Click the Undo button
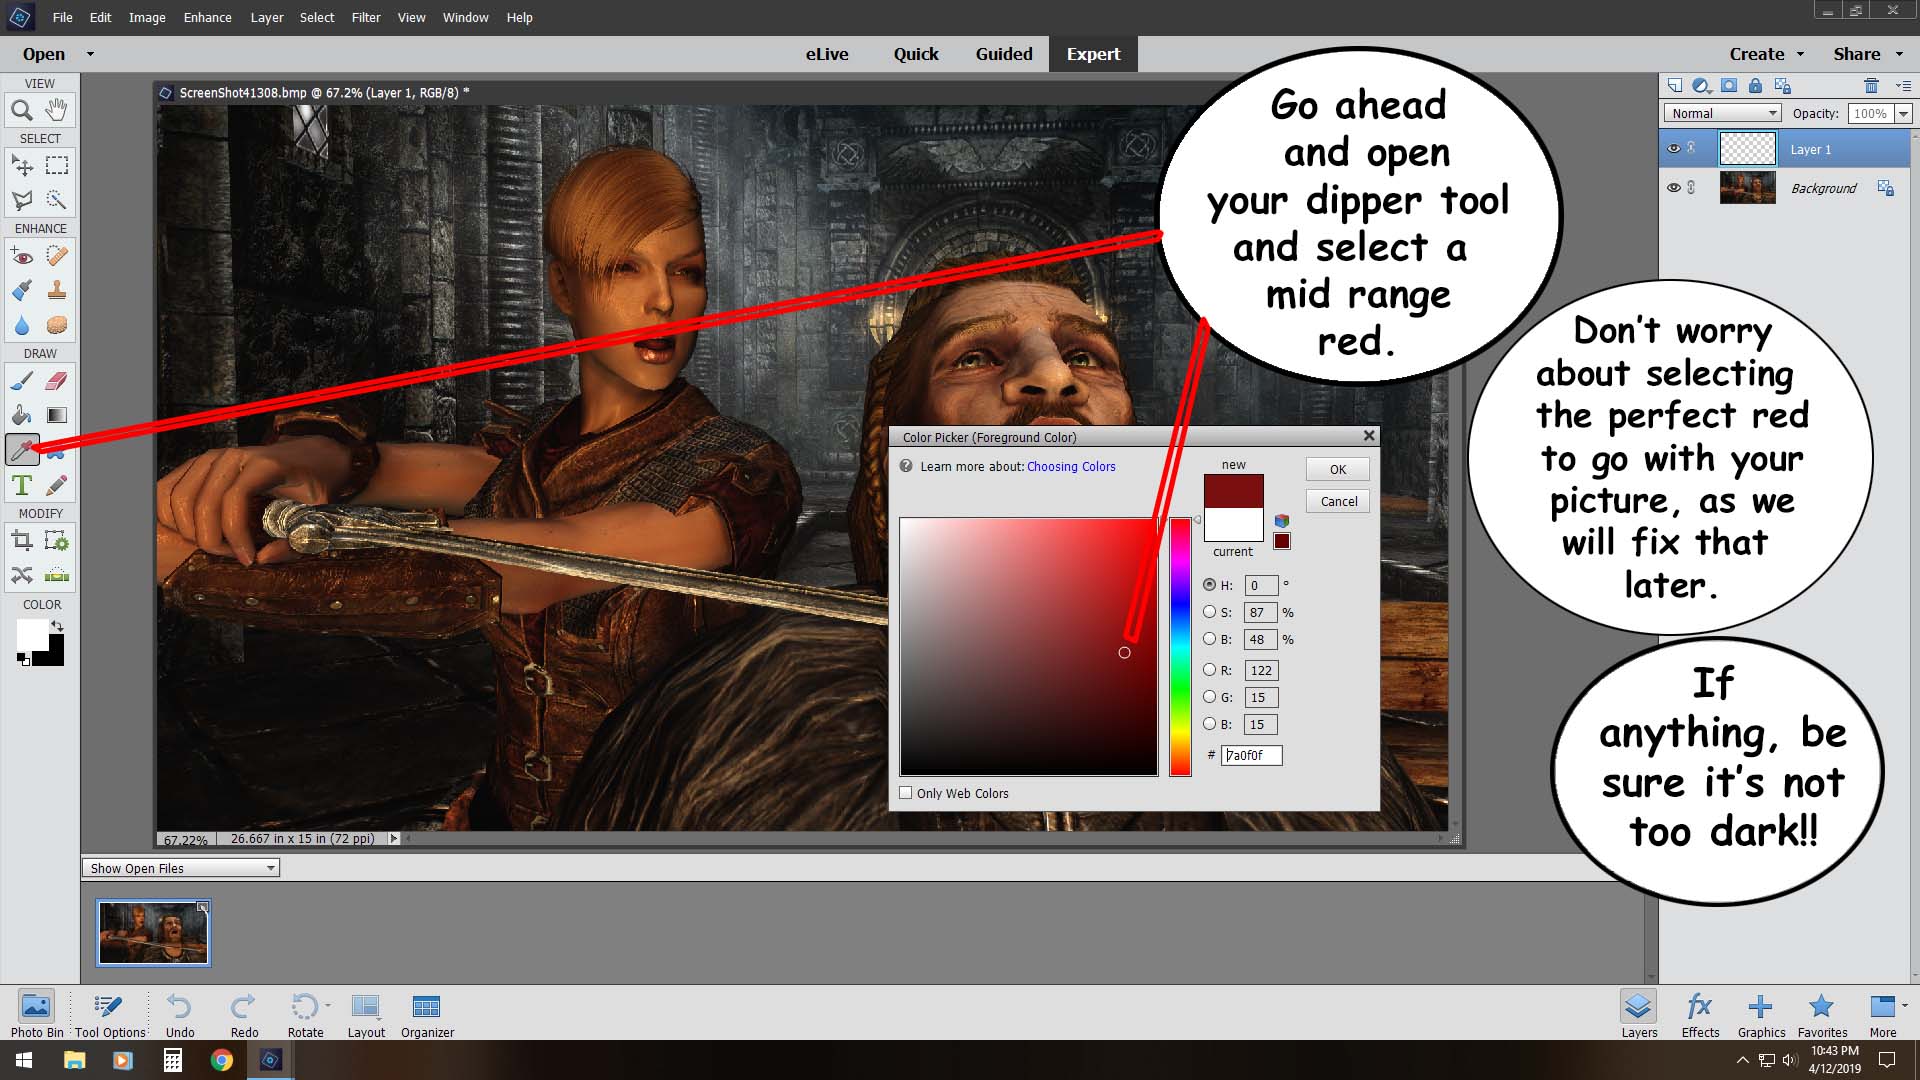 [180, 1015]
